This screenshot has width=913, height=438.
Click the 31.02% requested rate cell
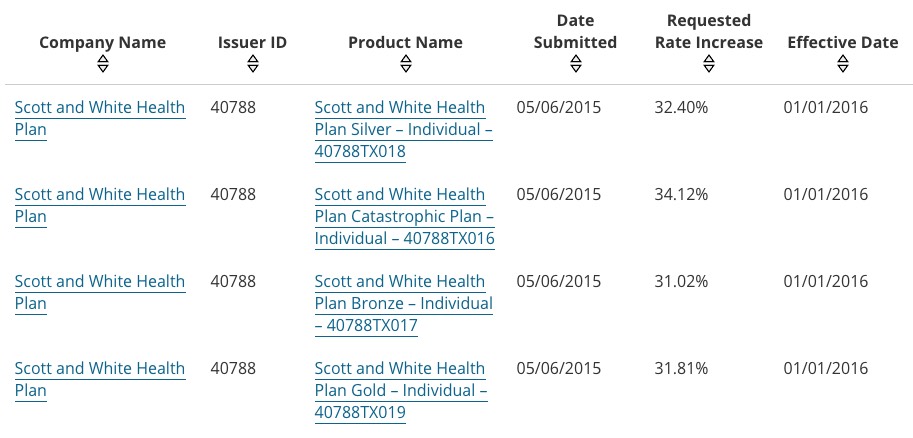point(681,281)
